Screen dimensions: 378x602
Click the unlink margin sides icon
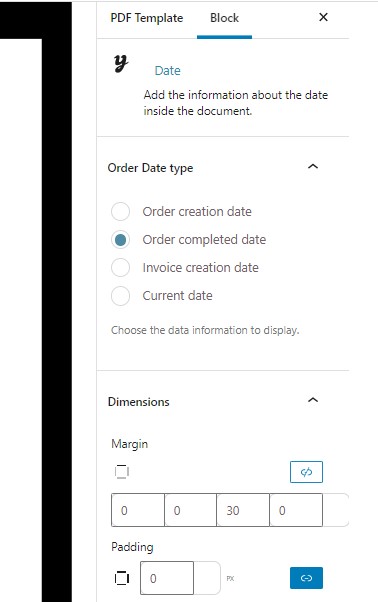pyautogui.click(x=306, y=472)
